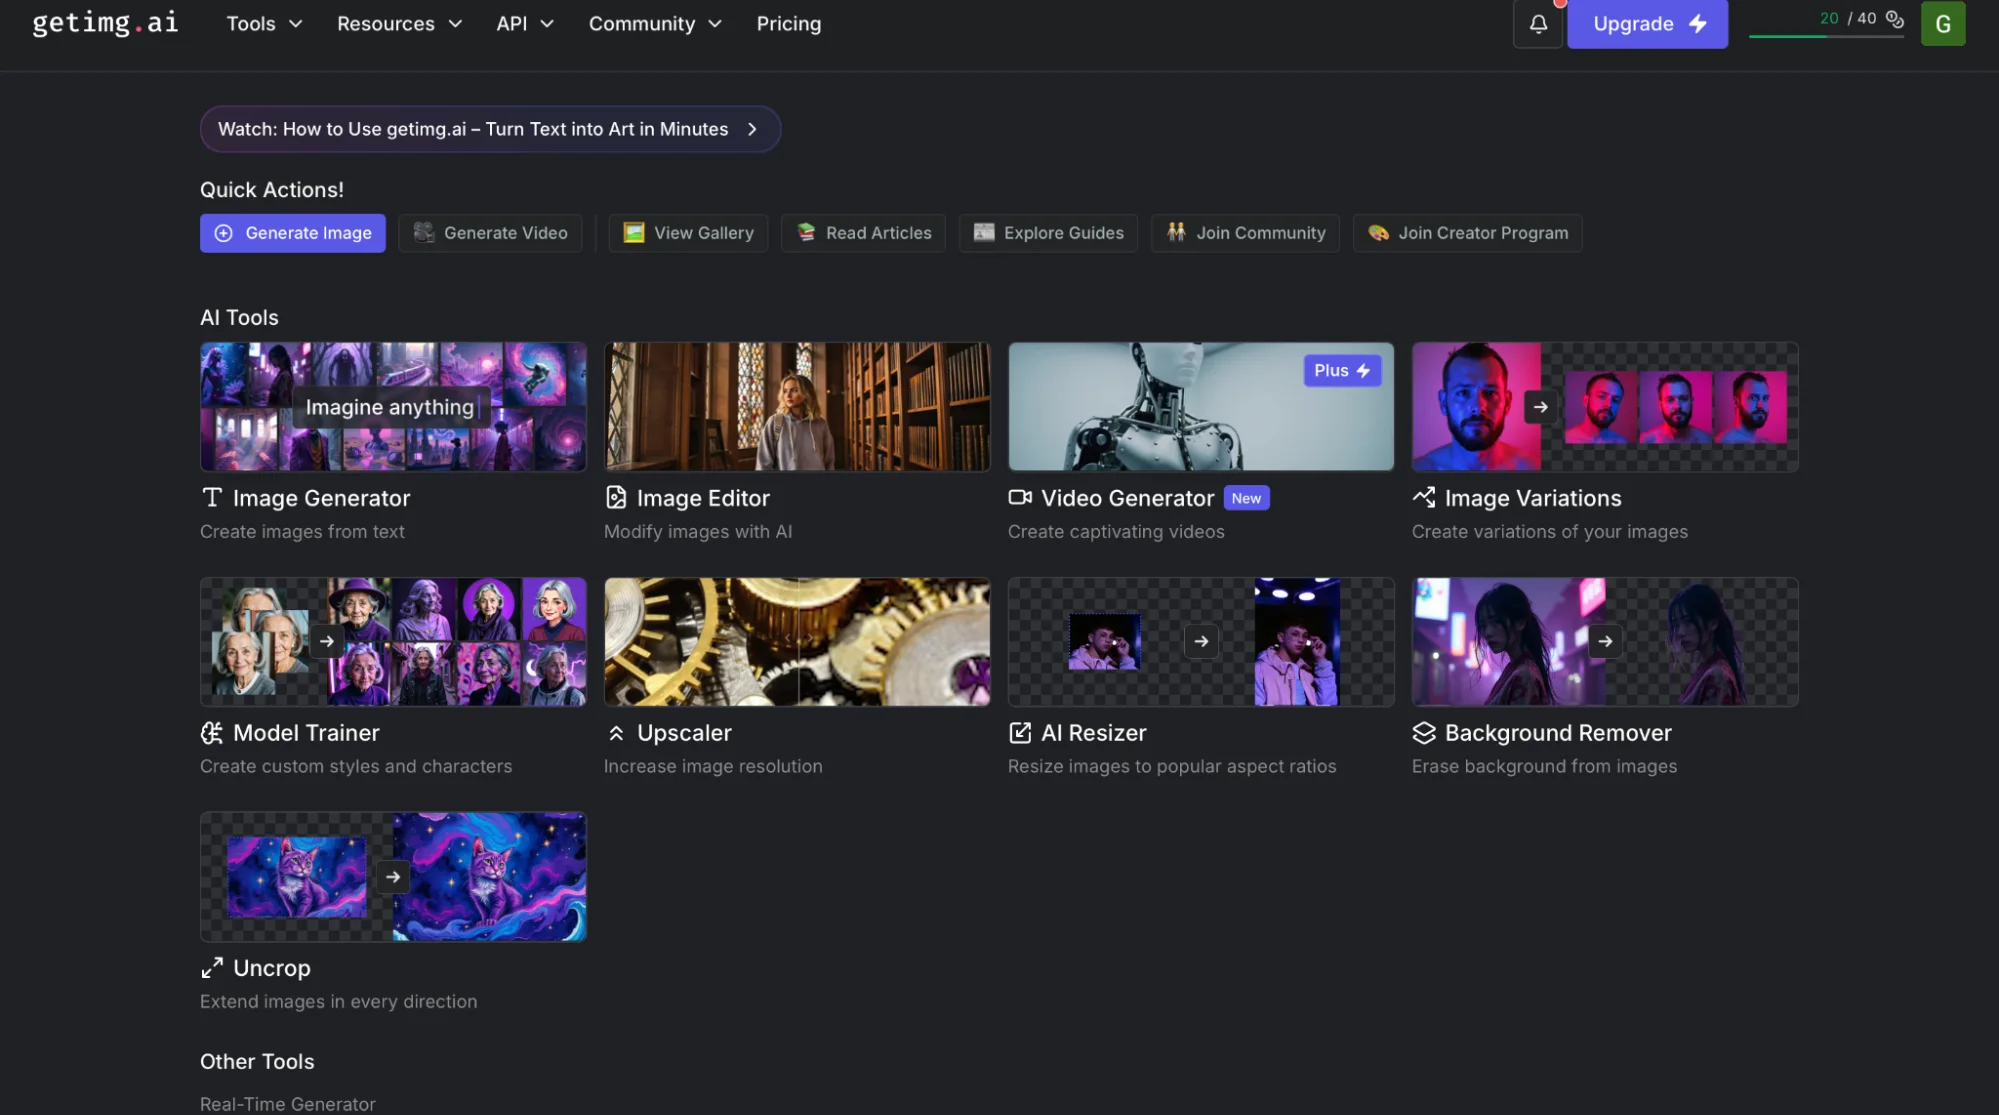Click the Model Trainer icon

point(212,733)
